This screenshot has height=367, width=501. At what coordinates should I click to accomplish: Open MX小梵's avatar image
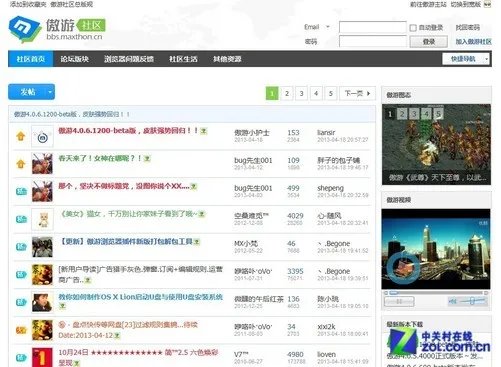pos(42,247)
